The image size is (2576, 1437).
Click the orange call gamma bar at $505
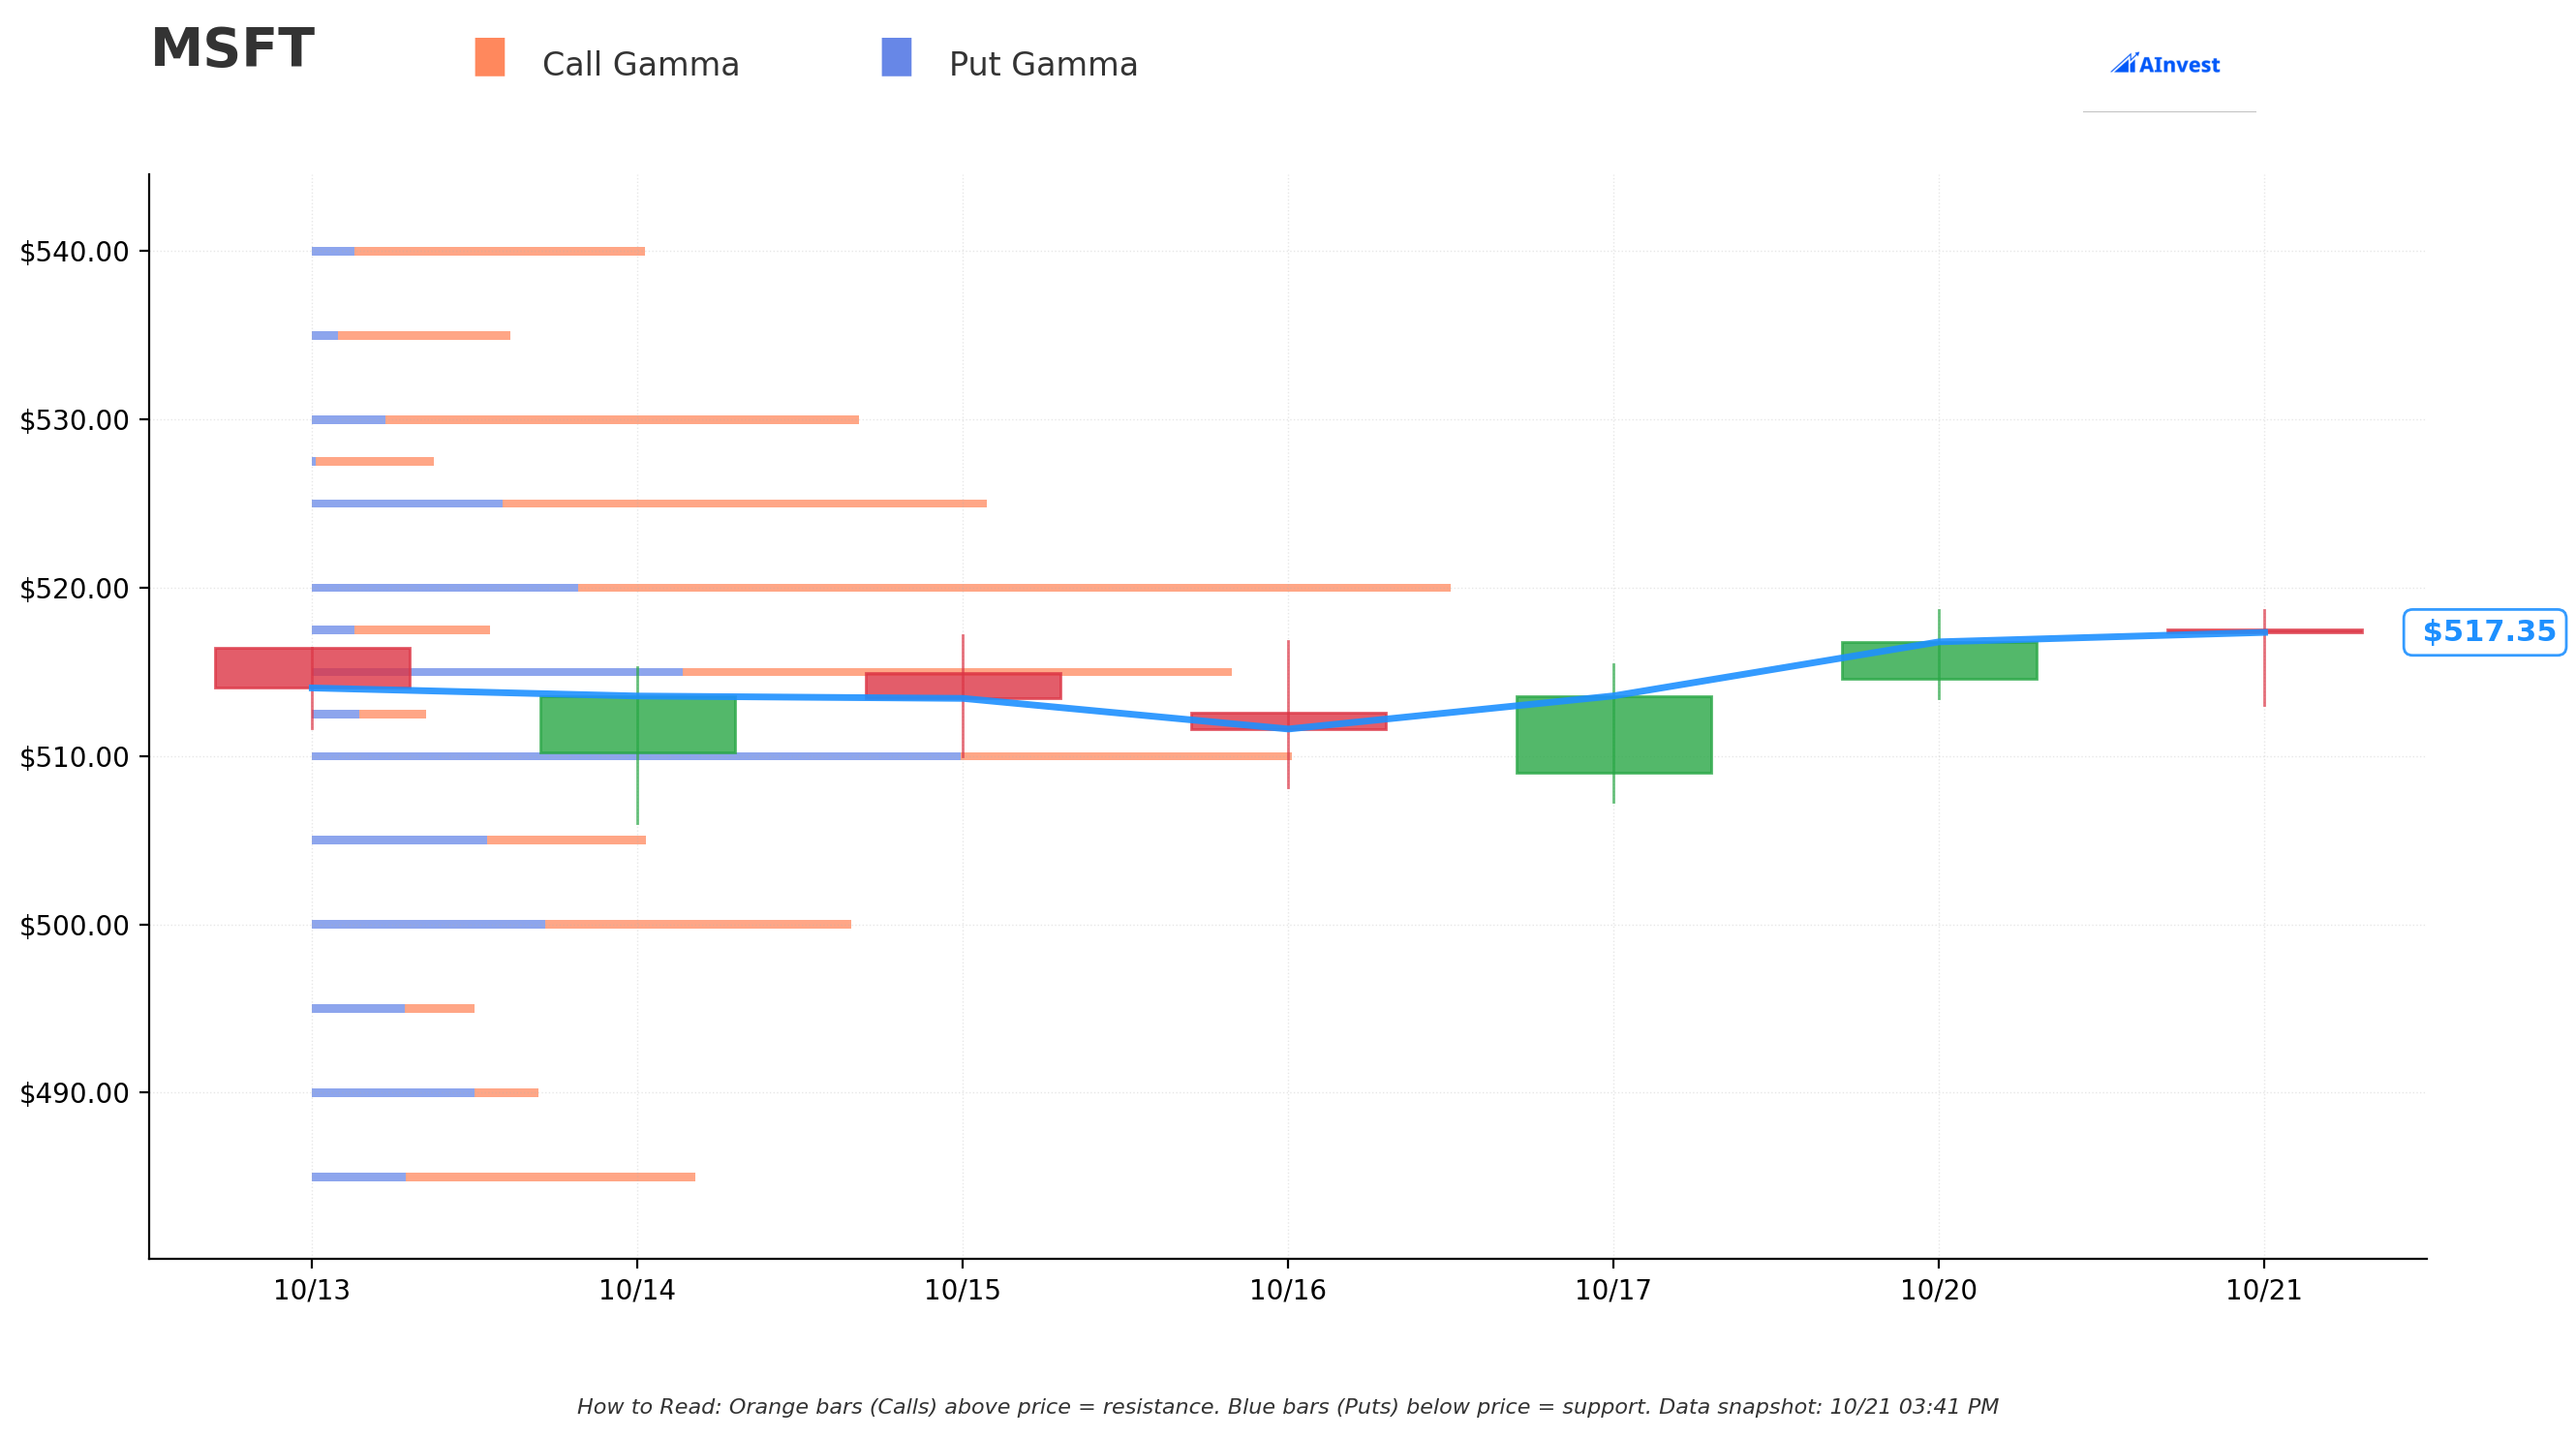567,840
